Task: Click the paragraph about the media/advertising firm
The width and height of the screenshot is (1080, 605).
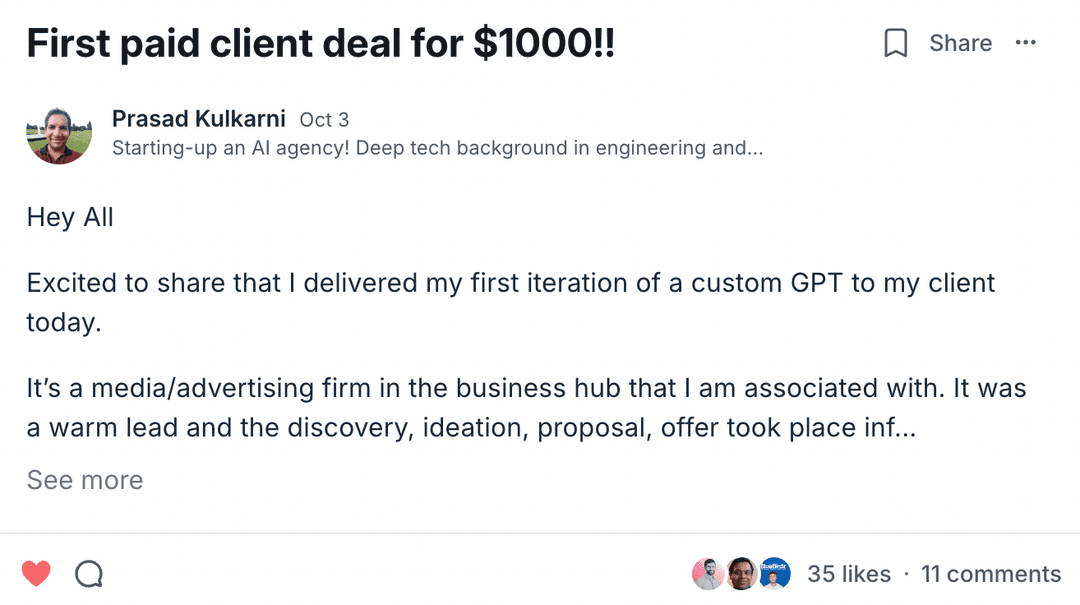Action: [525, 389]
